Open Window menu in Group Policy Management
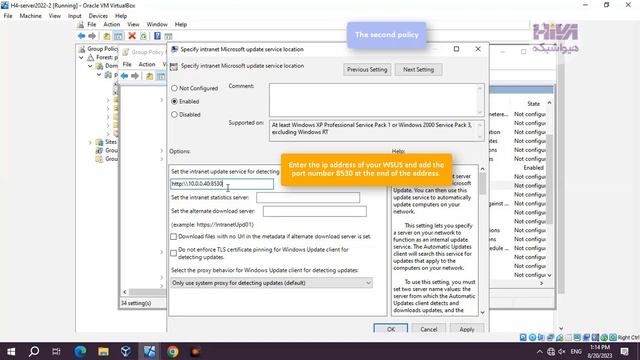Screen dimensions: 640x360 point(157,24)
